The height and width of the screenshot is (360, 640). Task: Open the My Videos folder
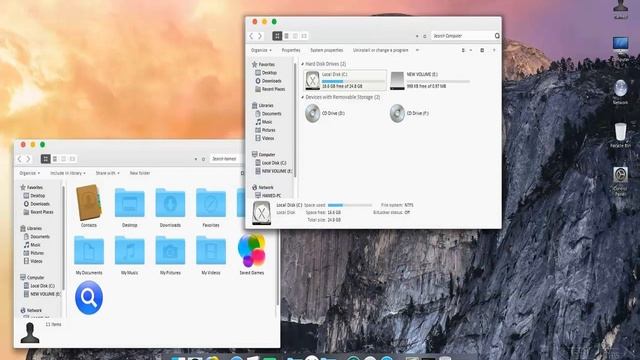tap(211, 250)
